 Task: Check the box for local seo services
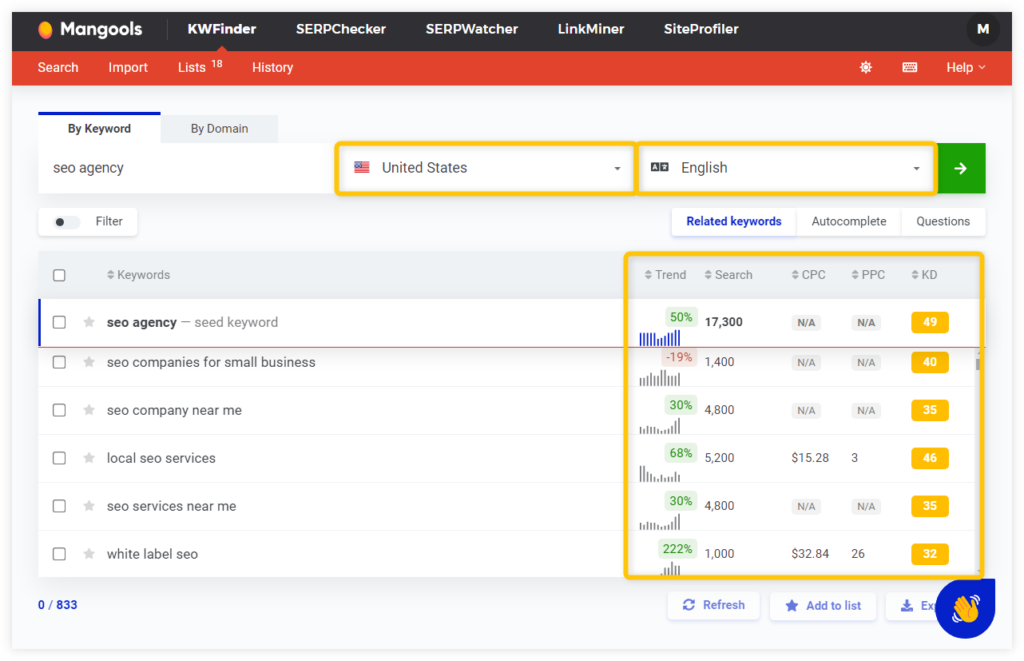(x=58, y=458)
